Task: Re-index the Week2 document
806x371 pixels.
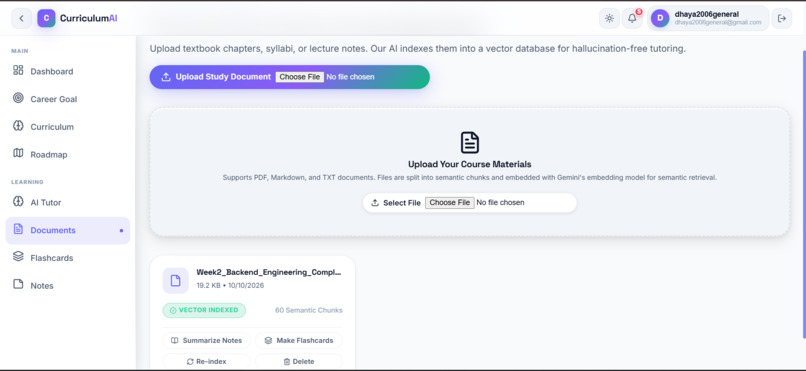Action: [206, 361]
